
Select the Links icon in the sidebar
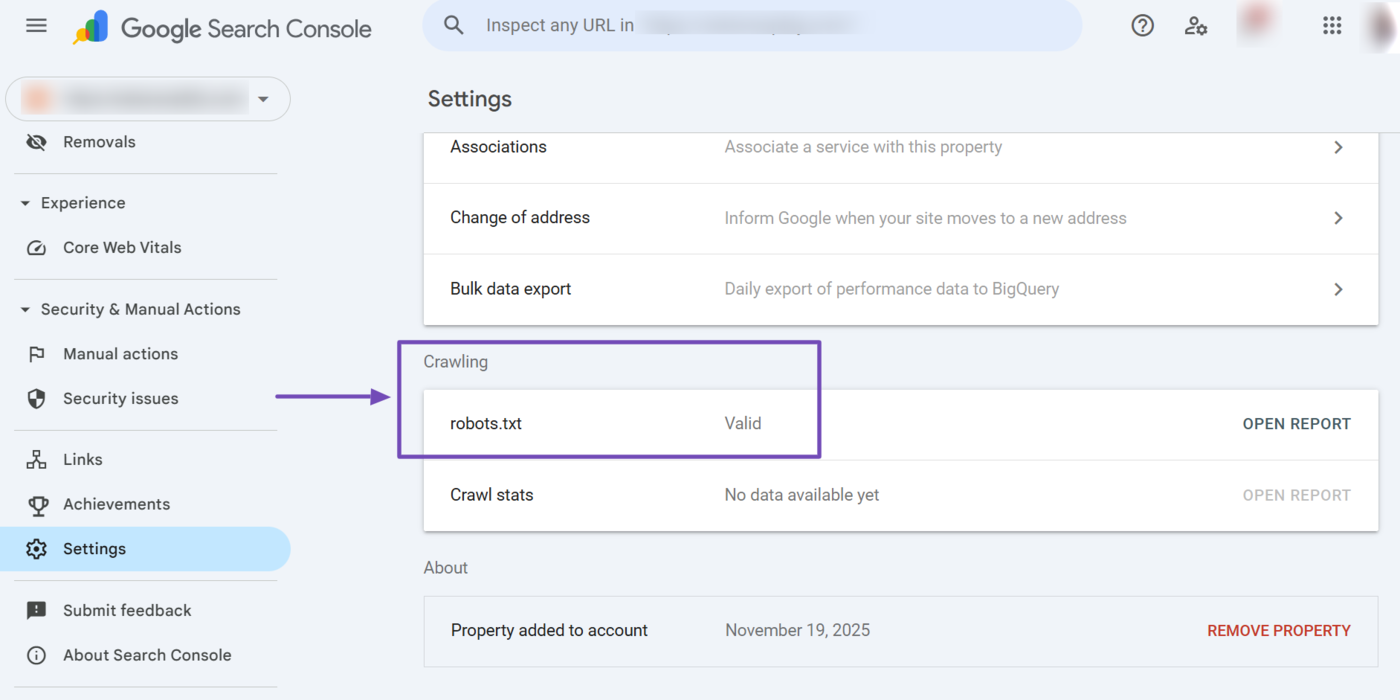pos(36,459)
